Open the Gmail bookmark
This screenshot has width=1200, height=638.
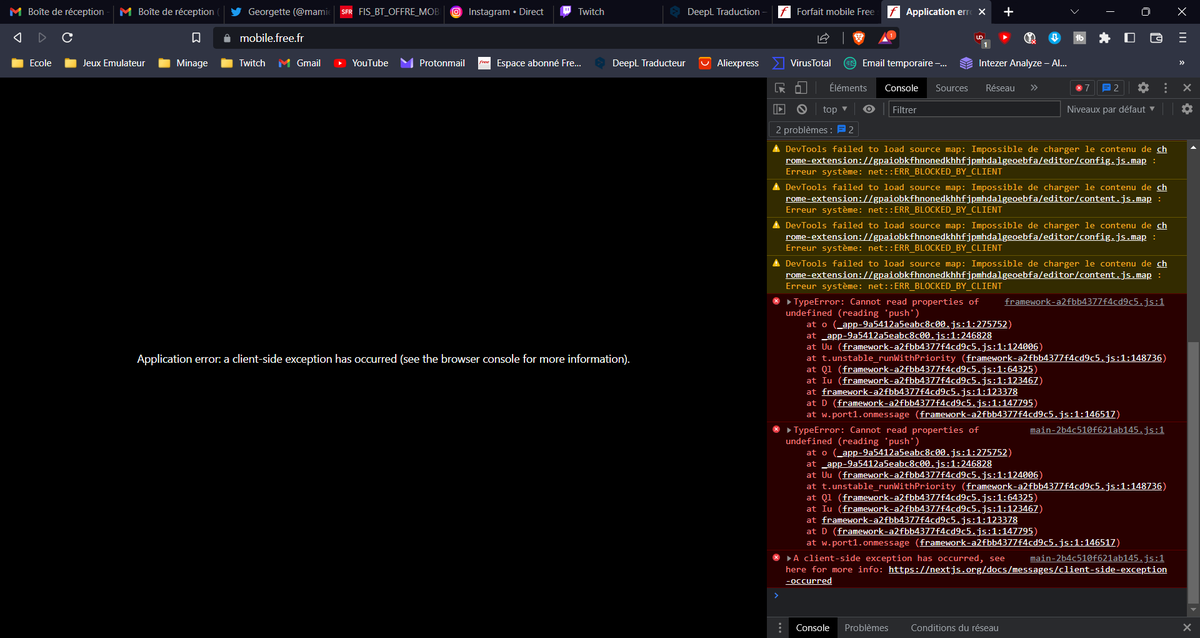pos(299,63)
